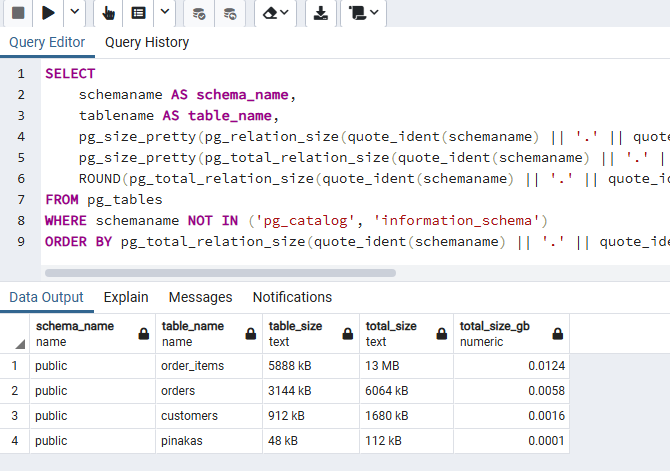Open the Macros dropdown
The image size is (670, 471).
363,13
